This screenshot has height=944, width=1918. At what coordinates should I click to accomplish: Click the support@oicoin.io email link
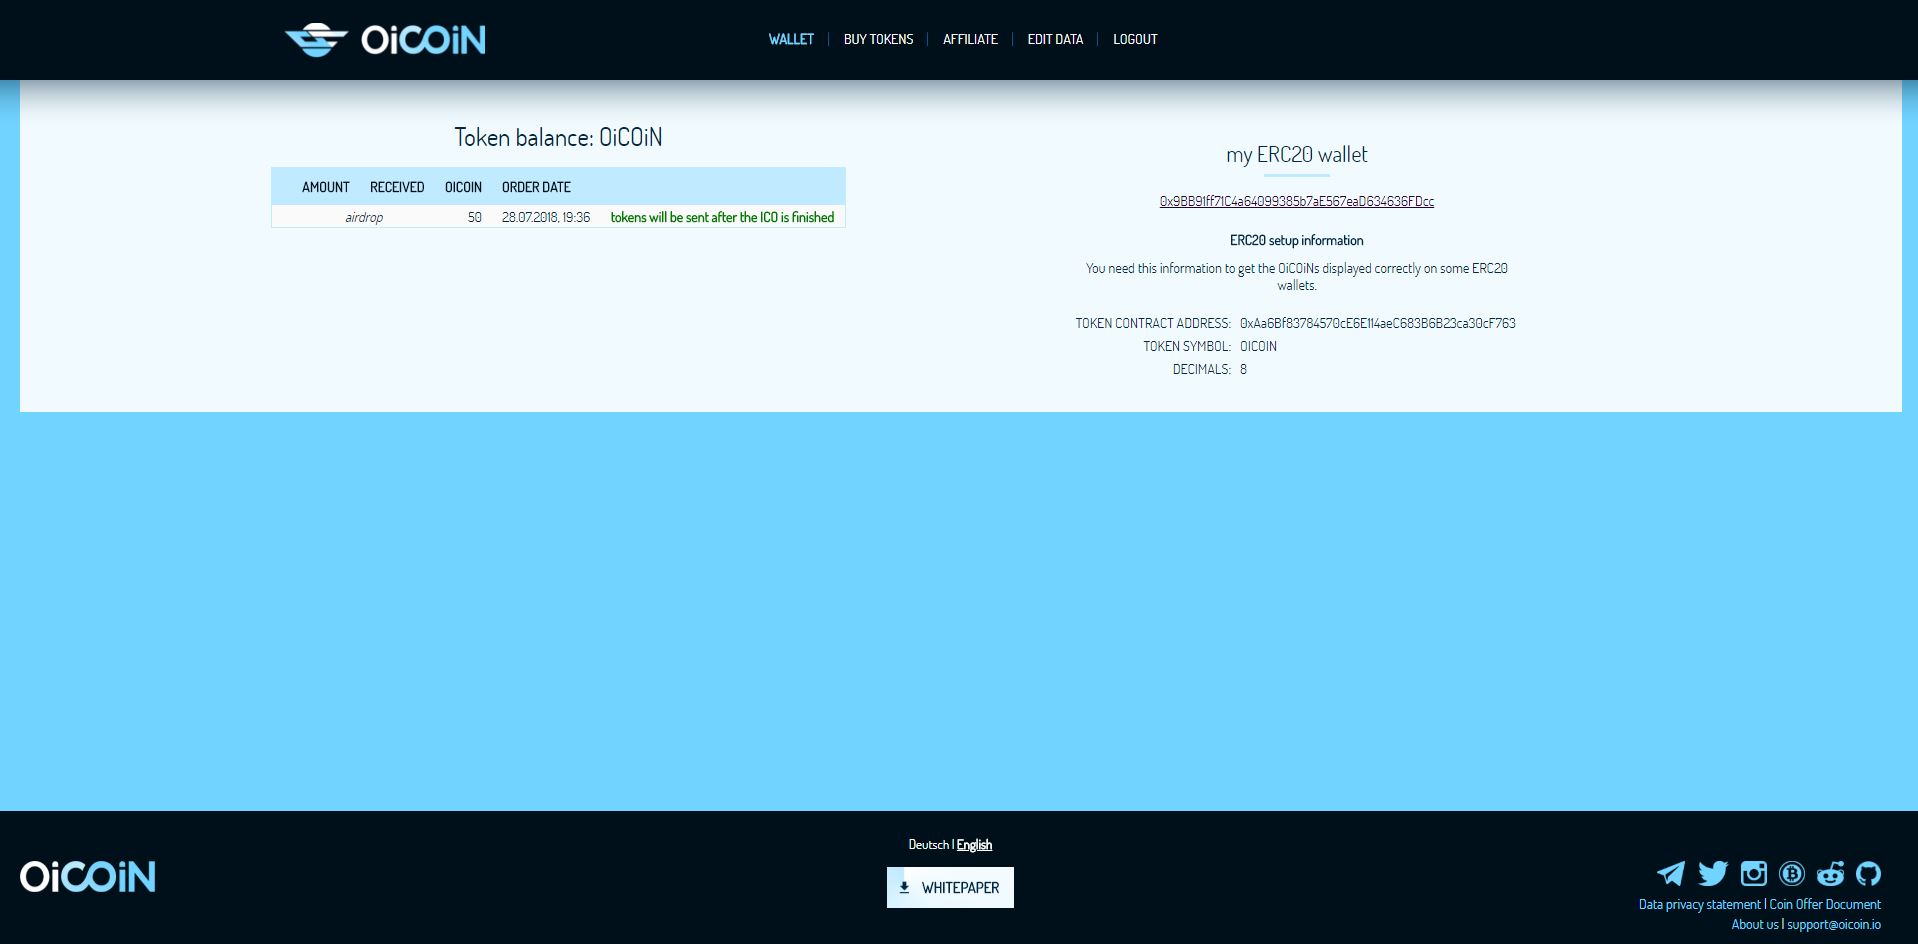[x=1834, y=925]
